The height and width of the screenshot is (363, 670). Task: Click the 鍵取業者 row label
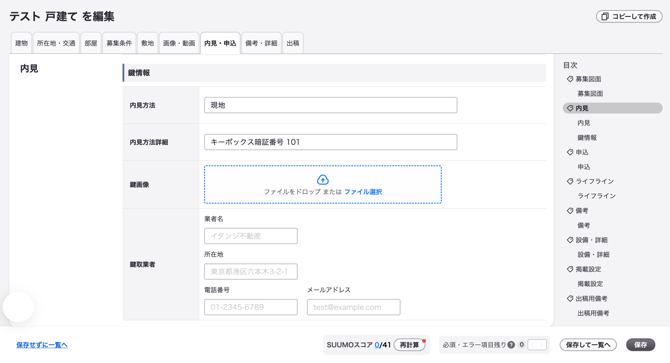click(x=142, y=264)
